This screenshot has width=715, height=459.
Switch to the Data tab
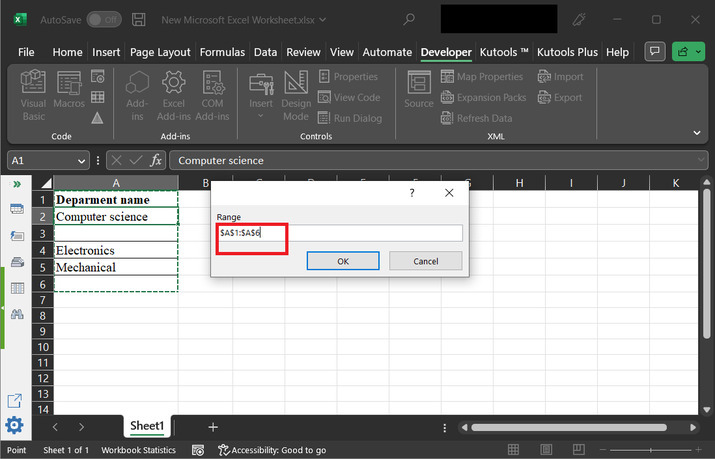coord(265,52)
